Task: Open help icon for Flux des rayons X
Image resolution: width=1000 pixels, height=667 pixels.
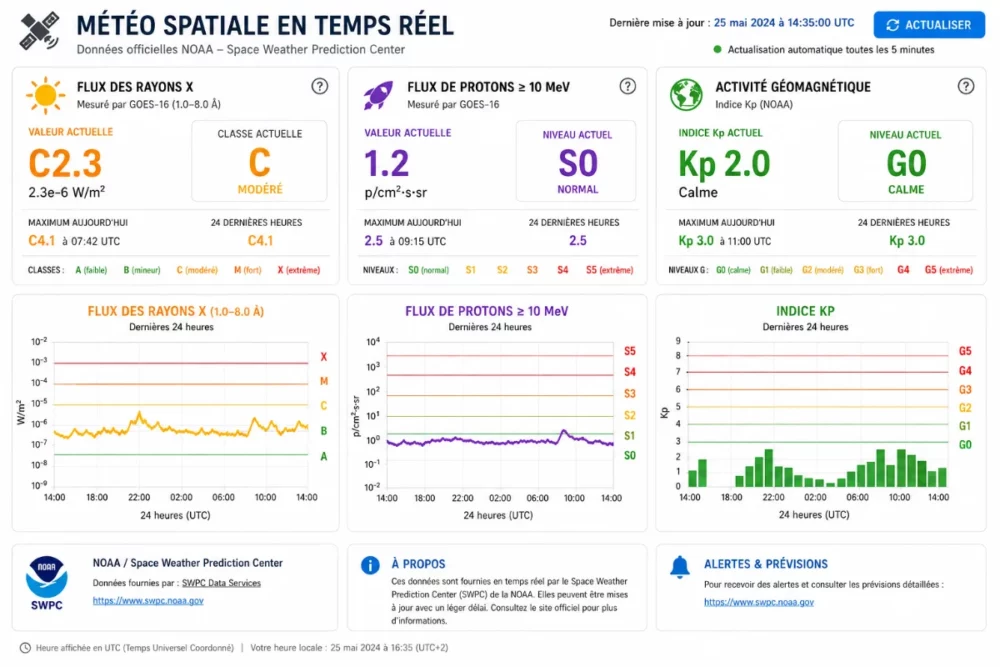Action: click(x=320, y=86)
